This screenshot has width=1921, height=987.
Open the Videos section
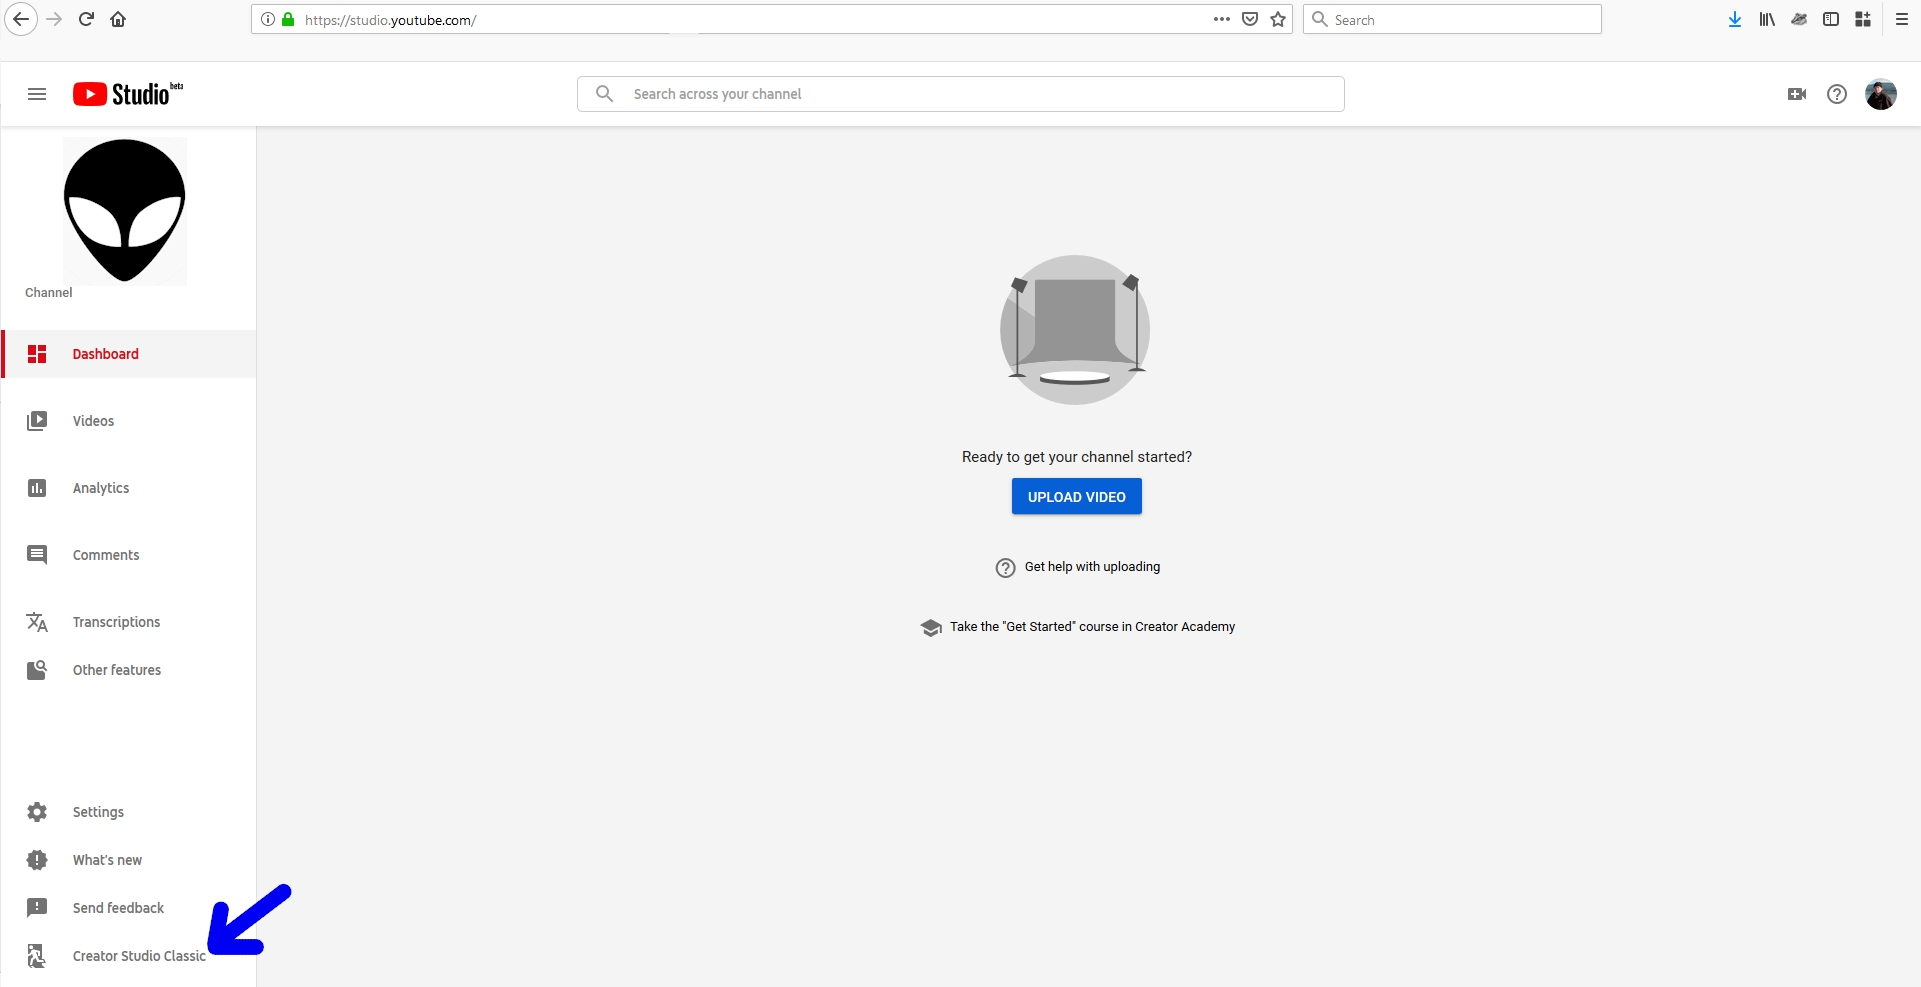coord(93,421)
